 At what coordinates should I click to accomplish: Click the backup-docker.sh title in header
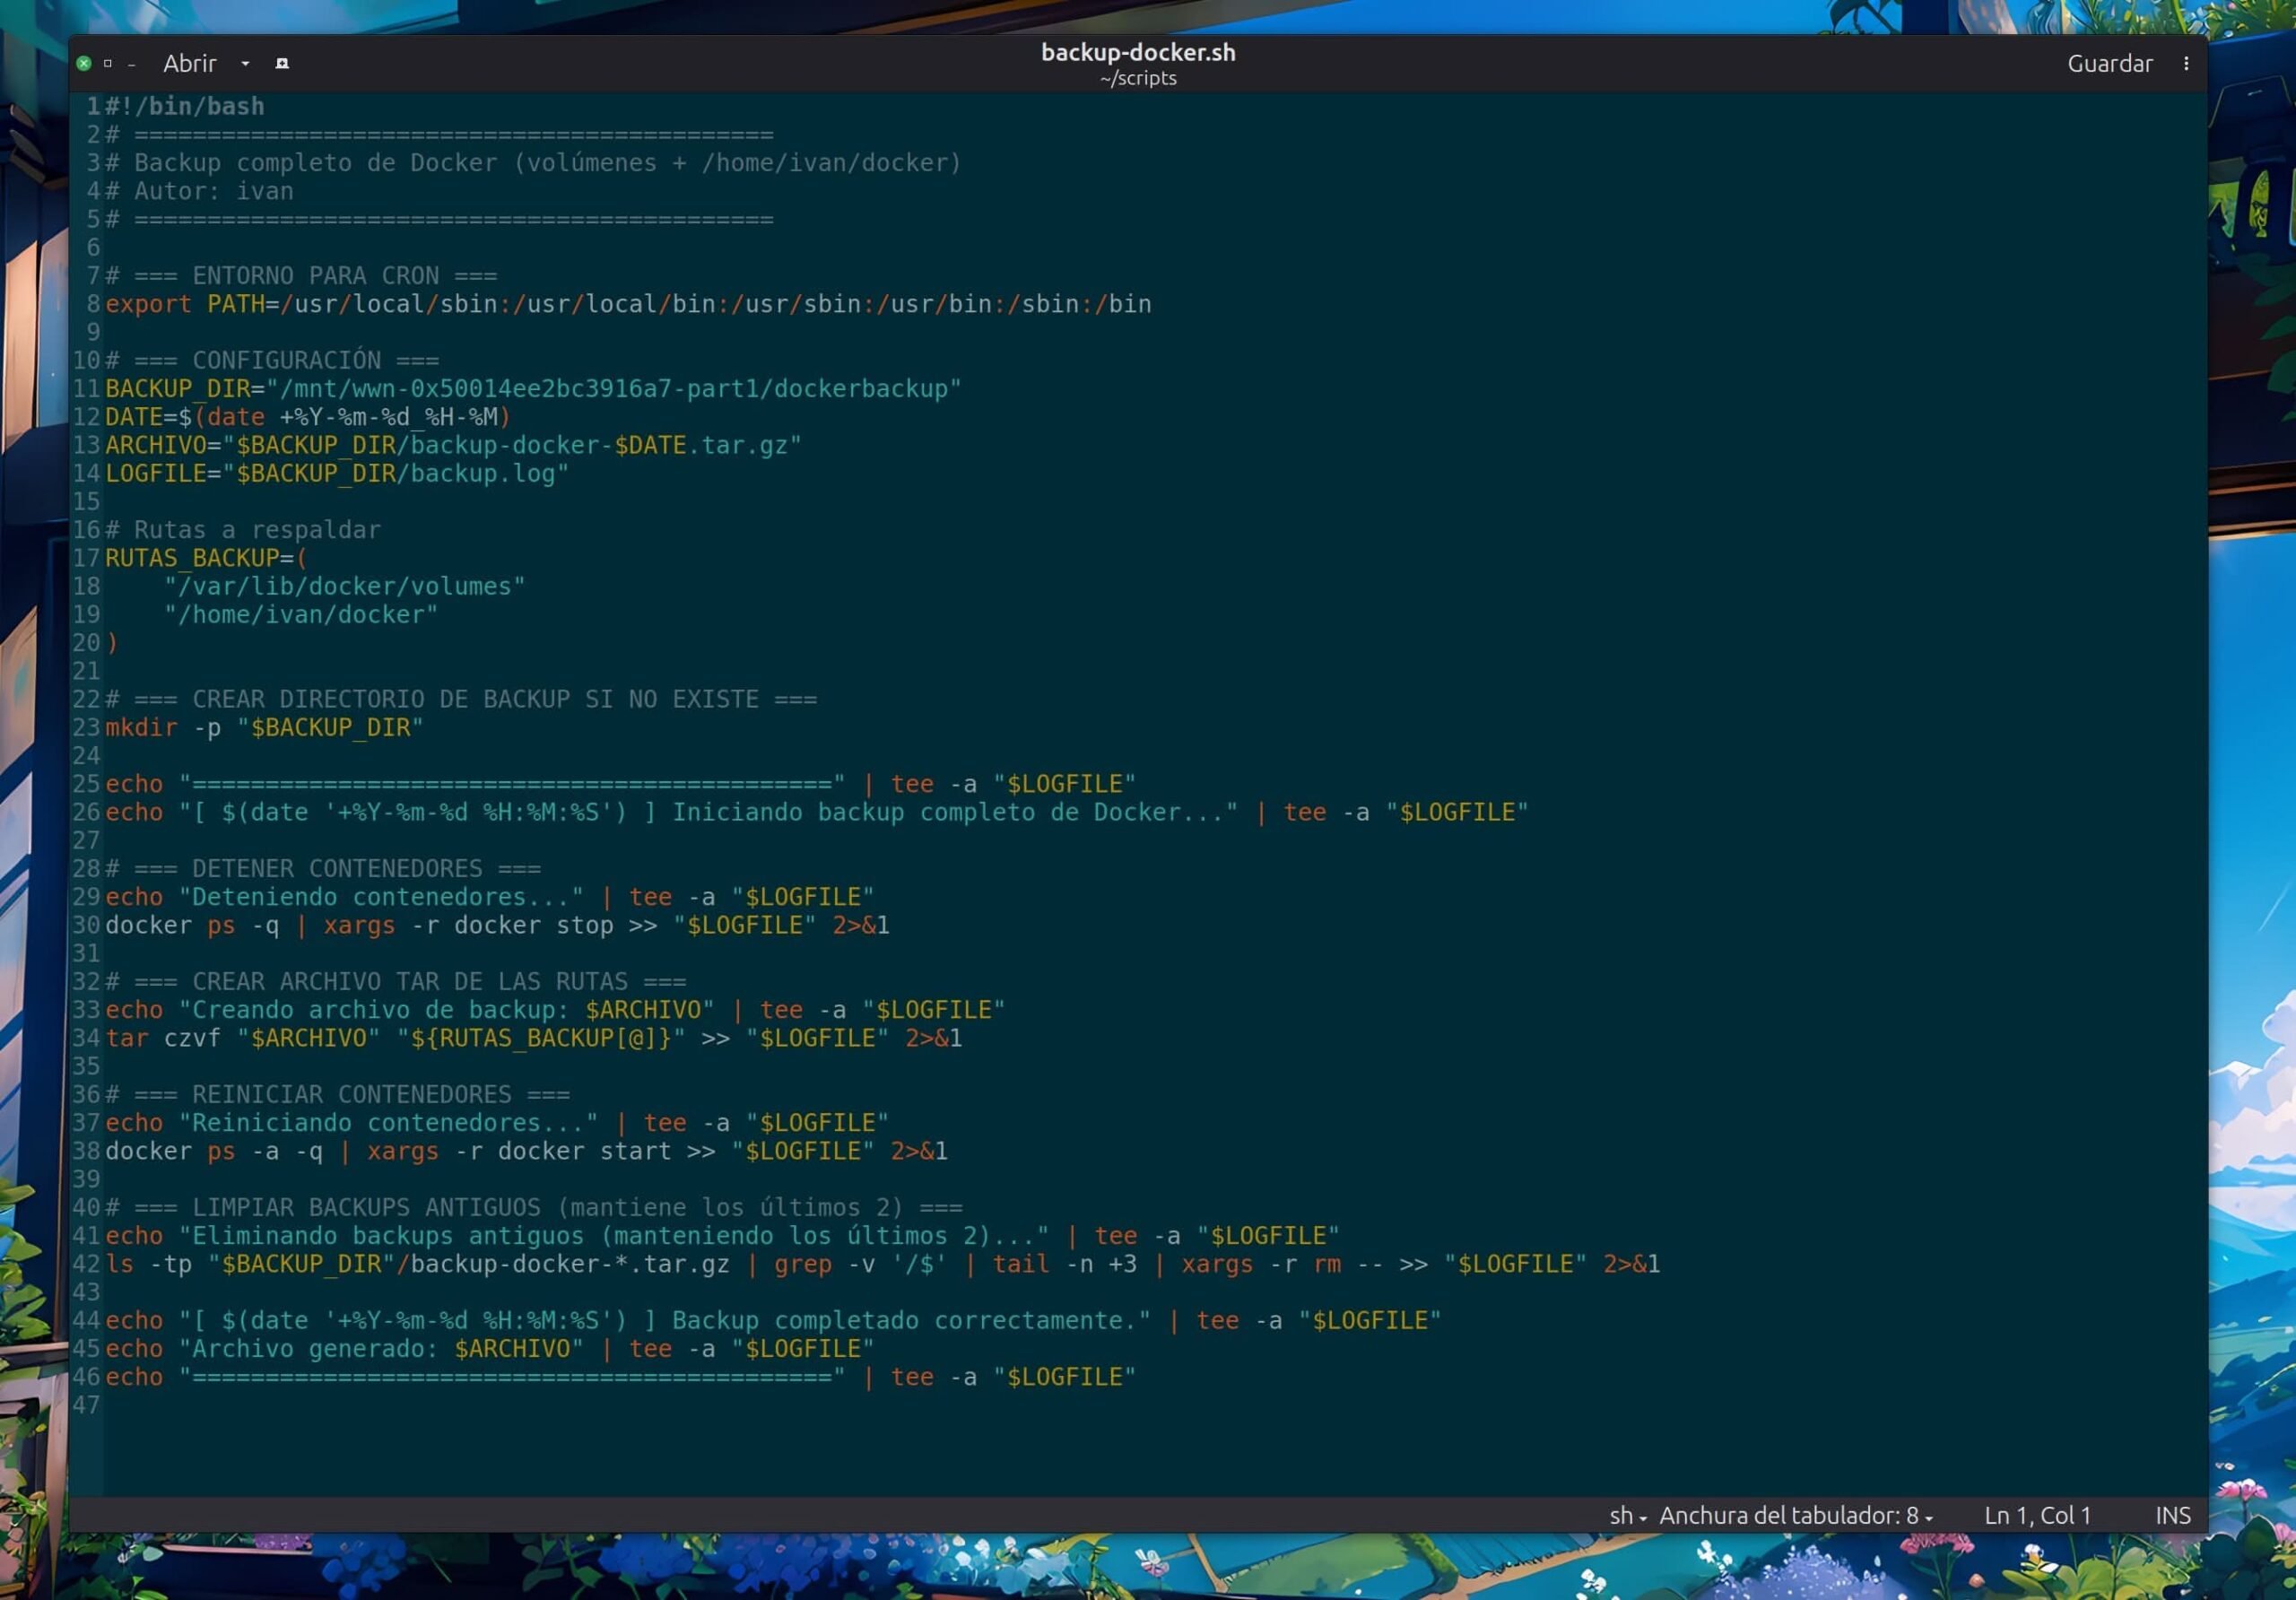[x=1138, y=52]
